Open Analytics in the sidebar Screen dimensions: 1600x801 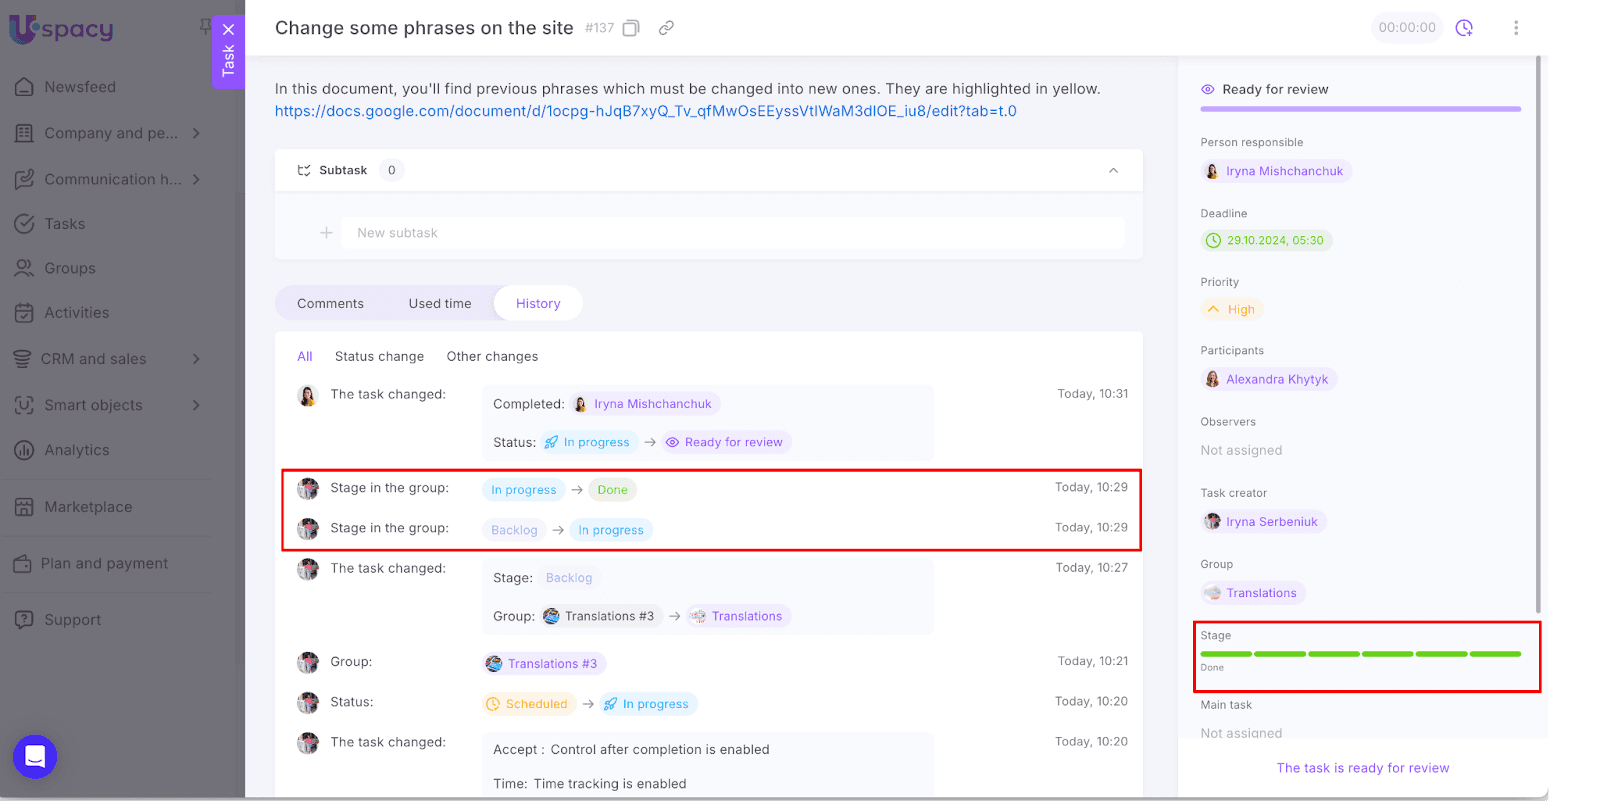tap(77, 450)
